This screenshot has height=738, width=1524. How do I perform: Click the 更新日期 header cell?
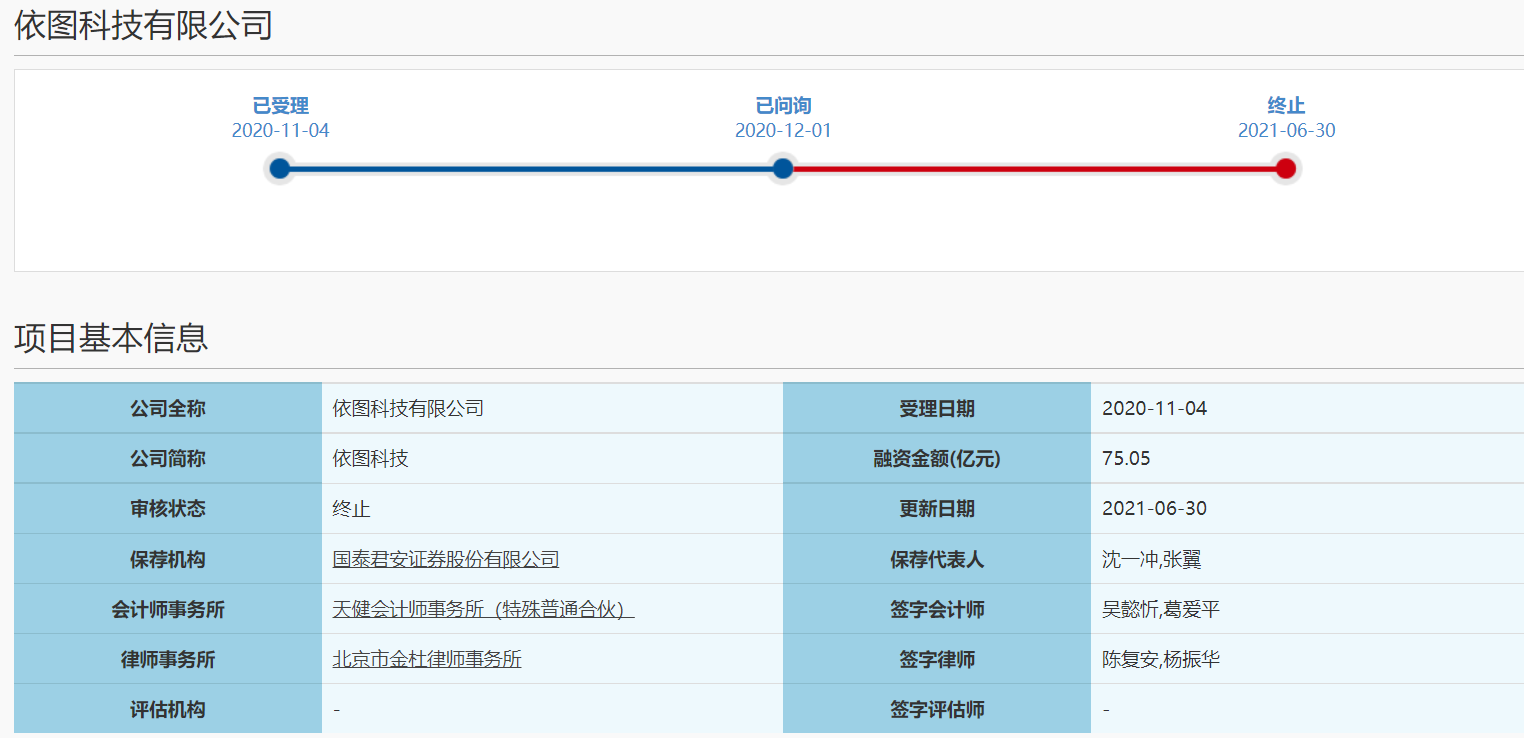click(937, 509)
